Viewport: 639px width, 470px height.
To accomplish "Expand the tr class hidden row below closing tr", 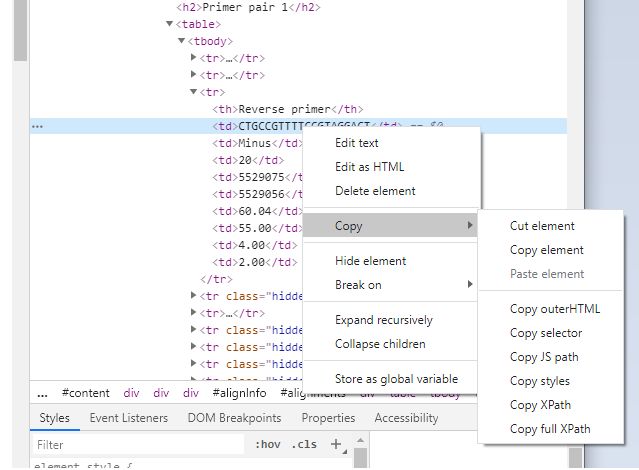I will [x=194, y=296].
